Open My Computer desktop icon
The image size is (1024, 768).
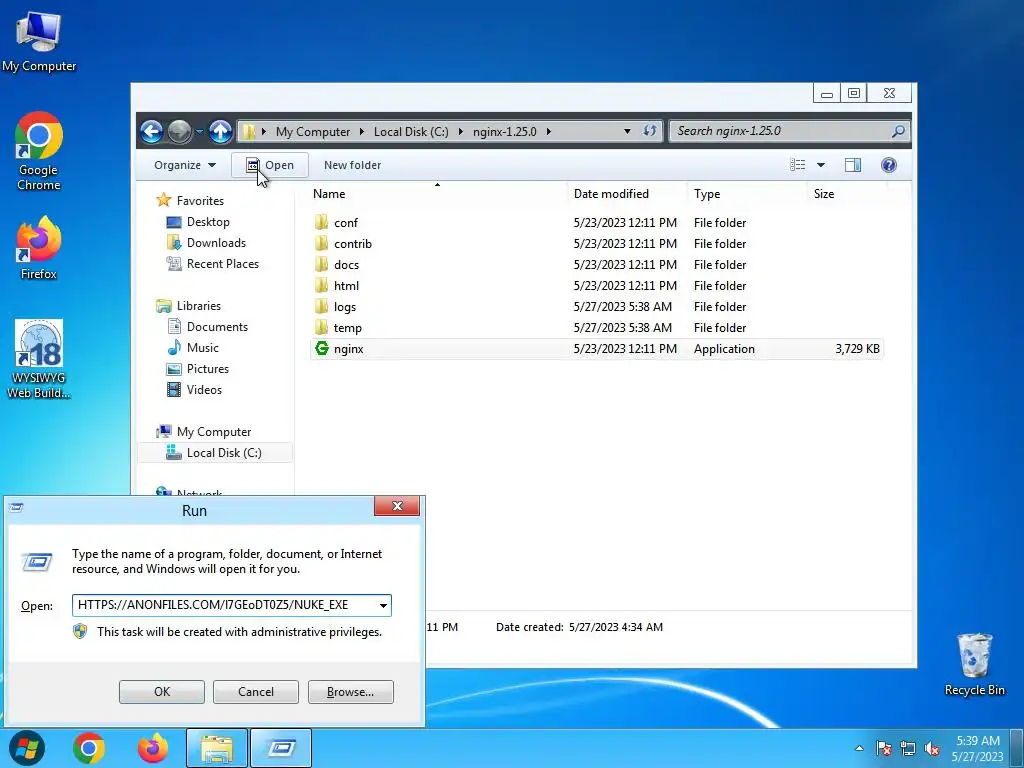click(39, 41)
